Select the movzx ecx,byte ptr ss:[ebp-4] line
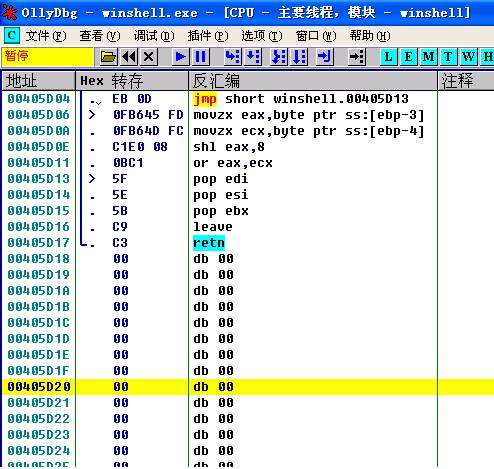Screen dimensions: 494x469 [x=309, y=131]
